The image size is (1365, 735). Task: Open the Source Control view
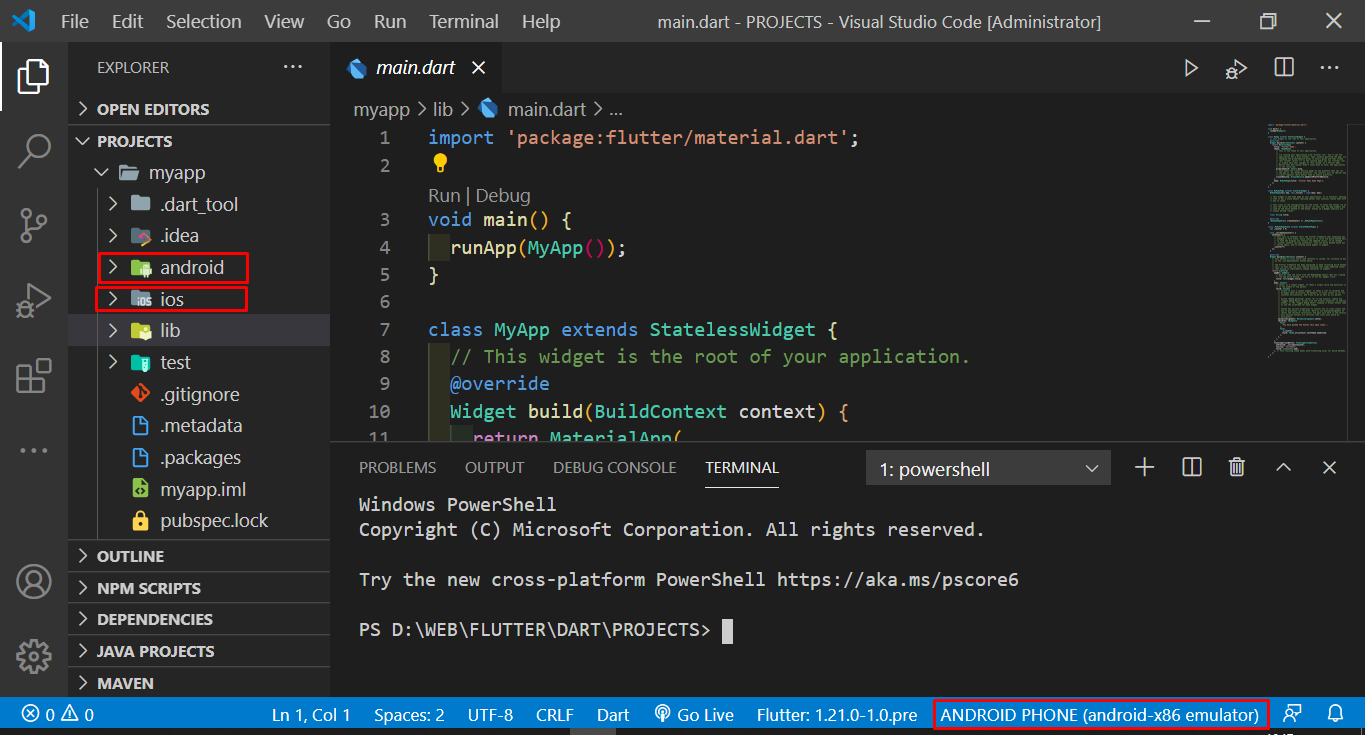tap(34, 226)
